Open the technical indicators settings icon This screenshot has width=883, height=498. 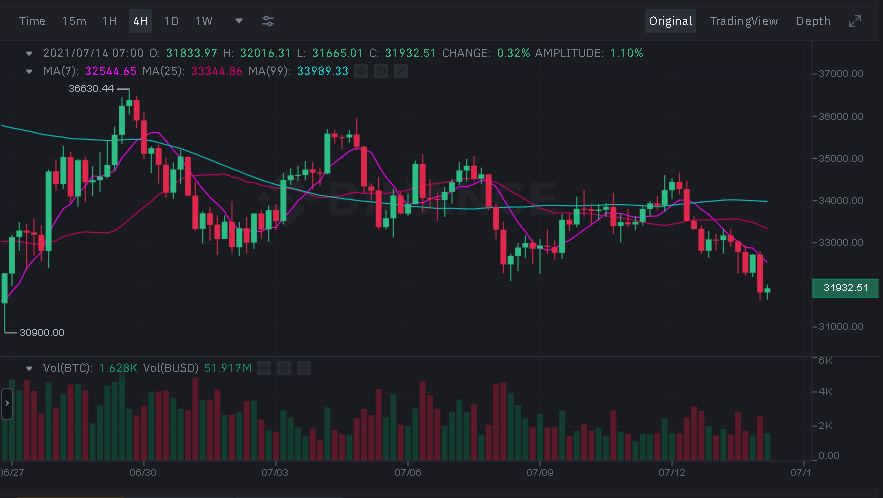tap(268, 21)
